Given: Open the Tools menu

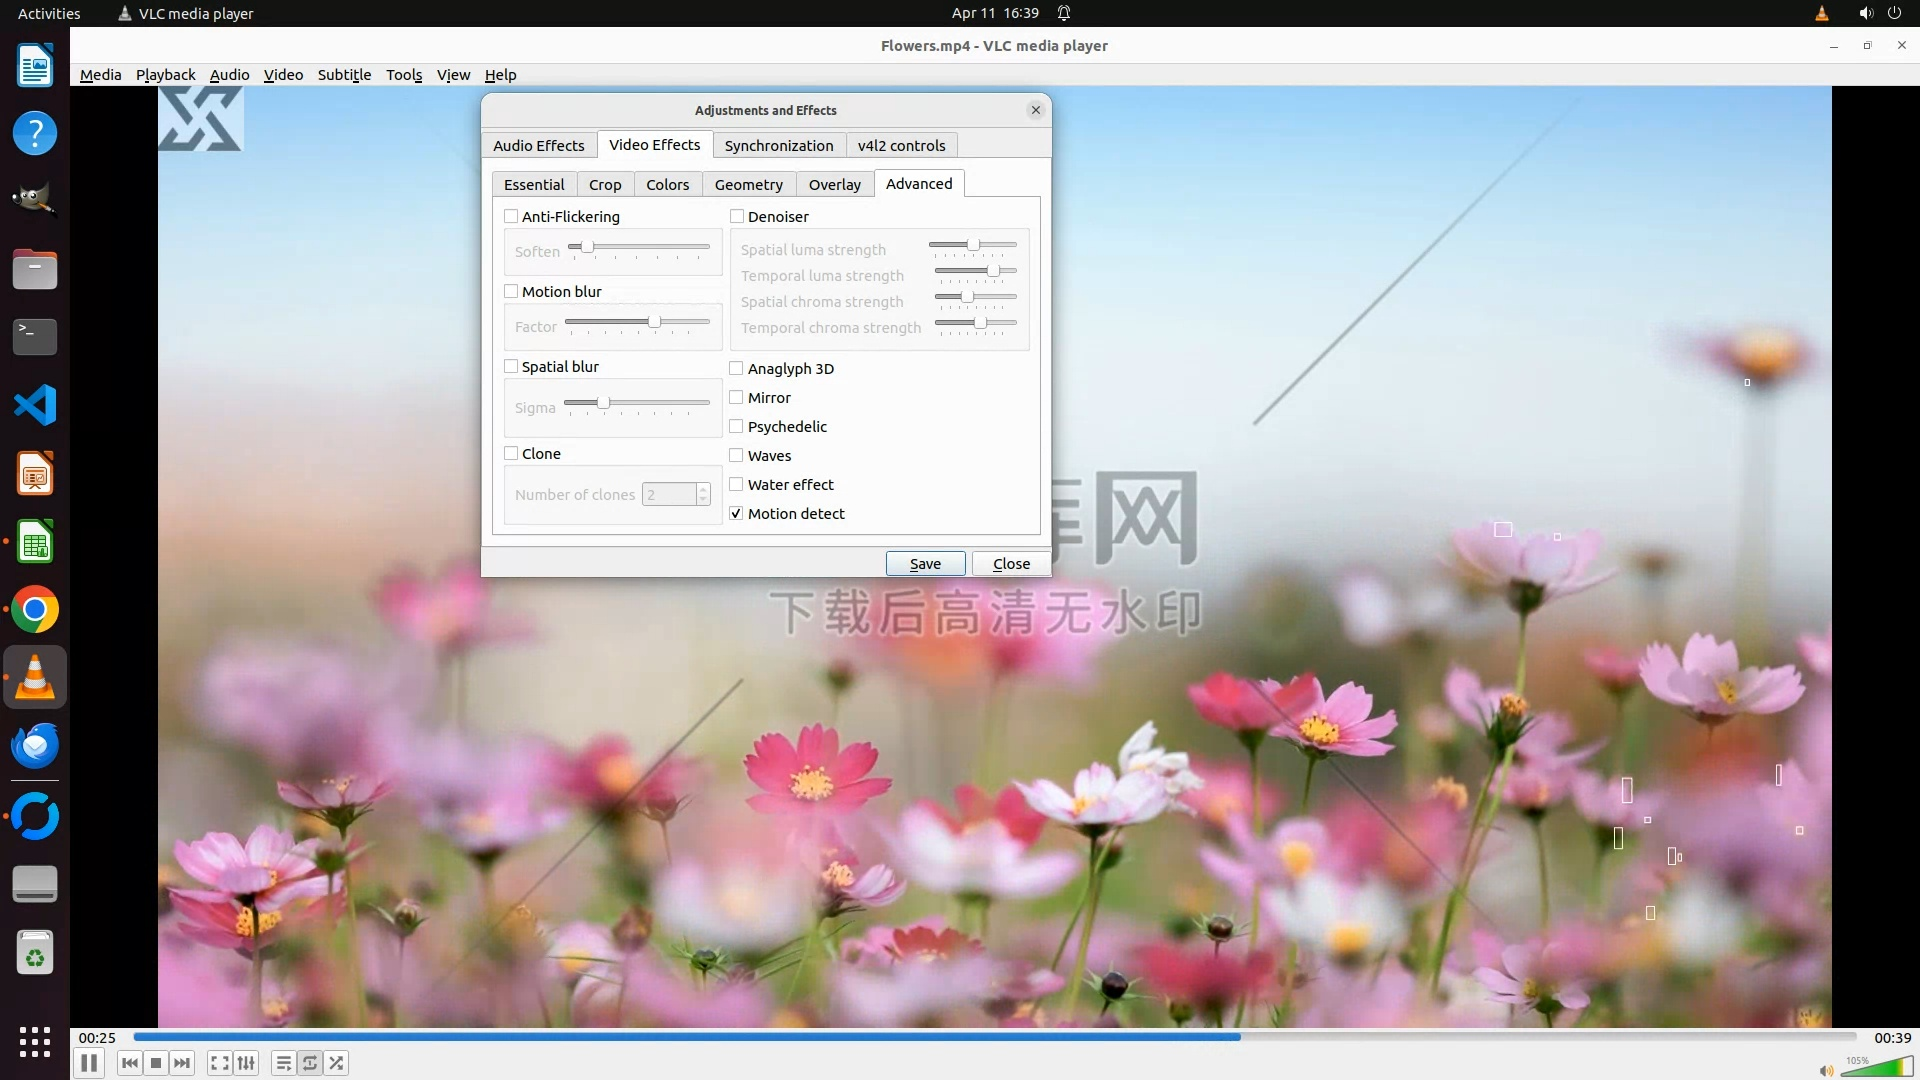Looking at the screenshot, I should [404, 75].
